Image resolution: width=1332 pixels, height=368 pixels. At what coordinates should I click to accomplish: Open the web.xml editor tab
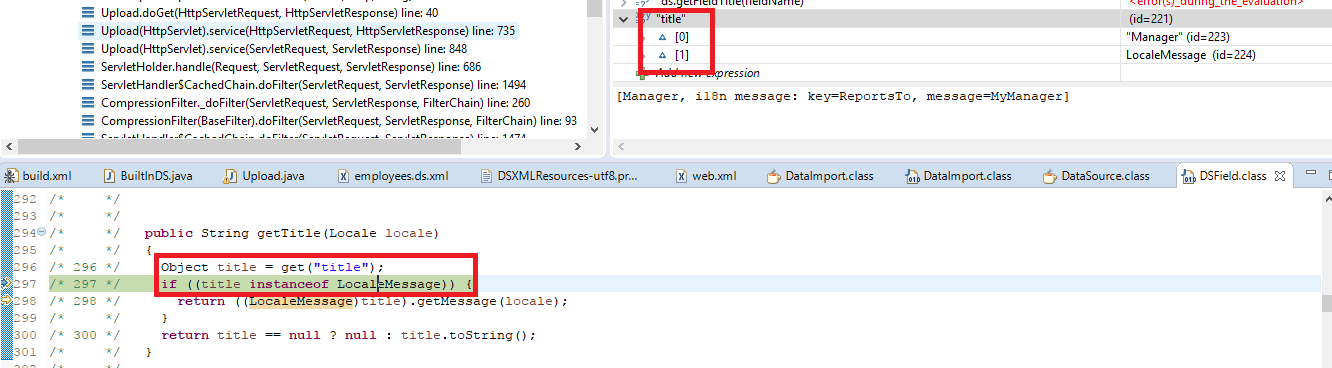tap(707, 176)
